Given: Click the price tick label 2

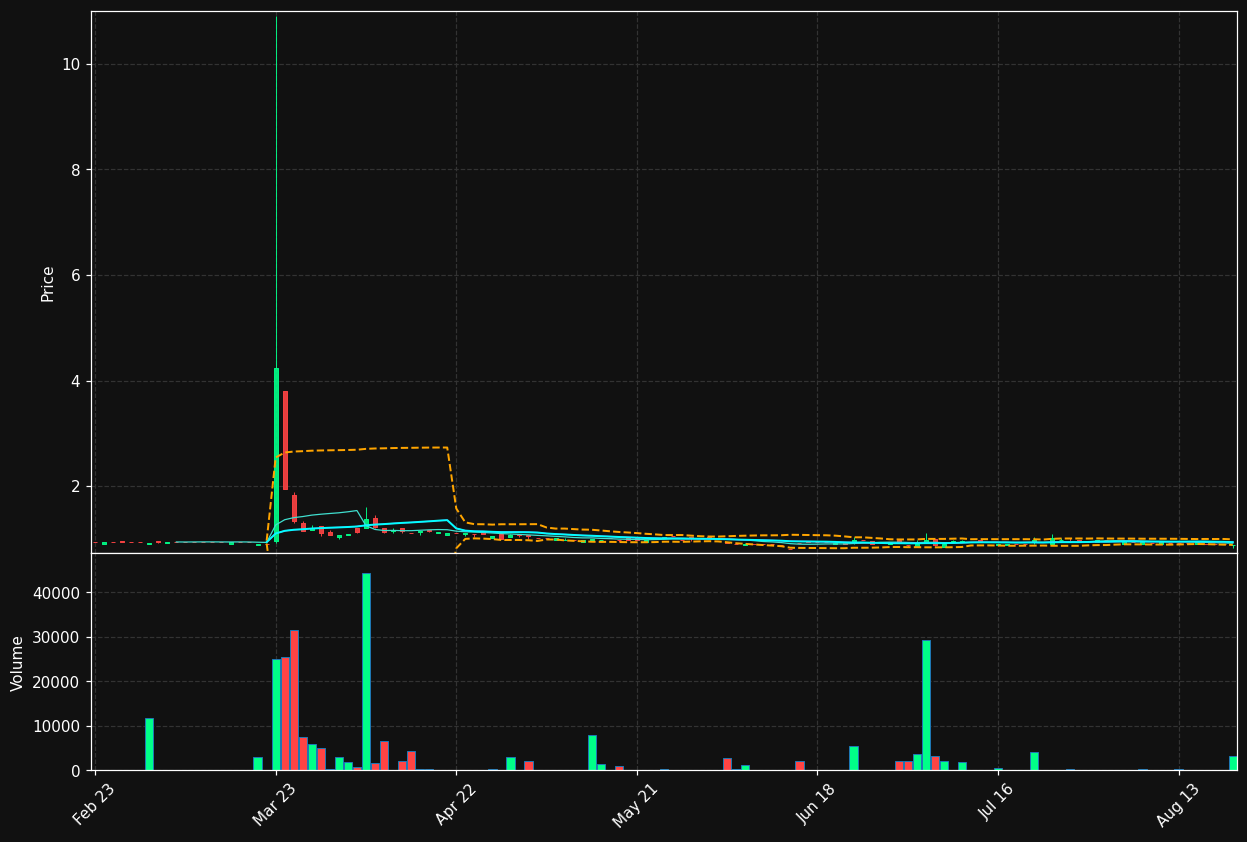Looking at the screenshot, I should [x=76, y=486].
